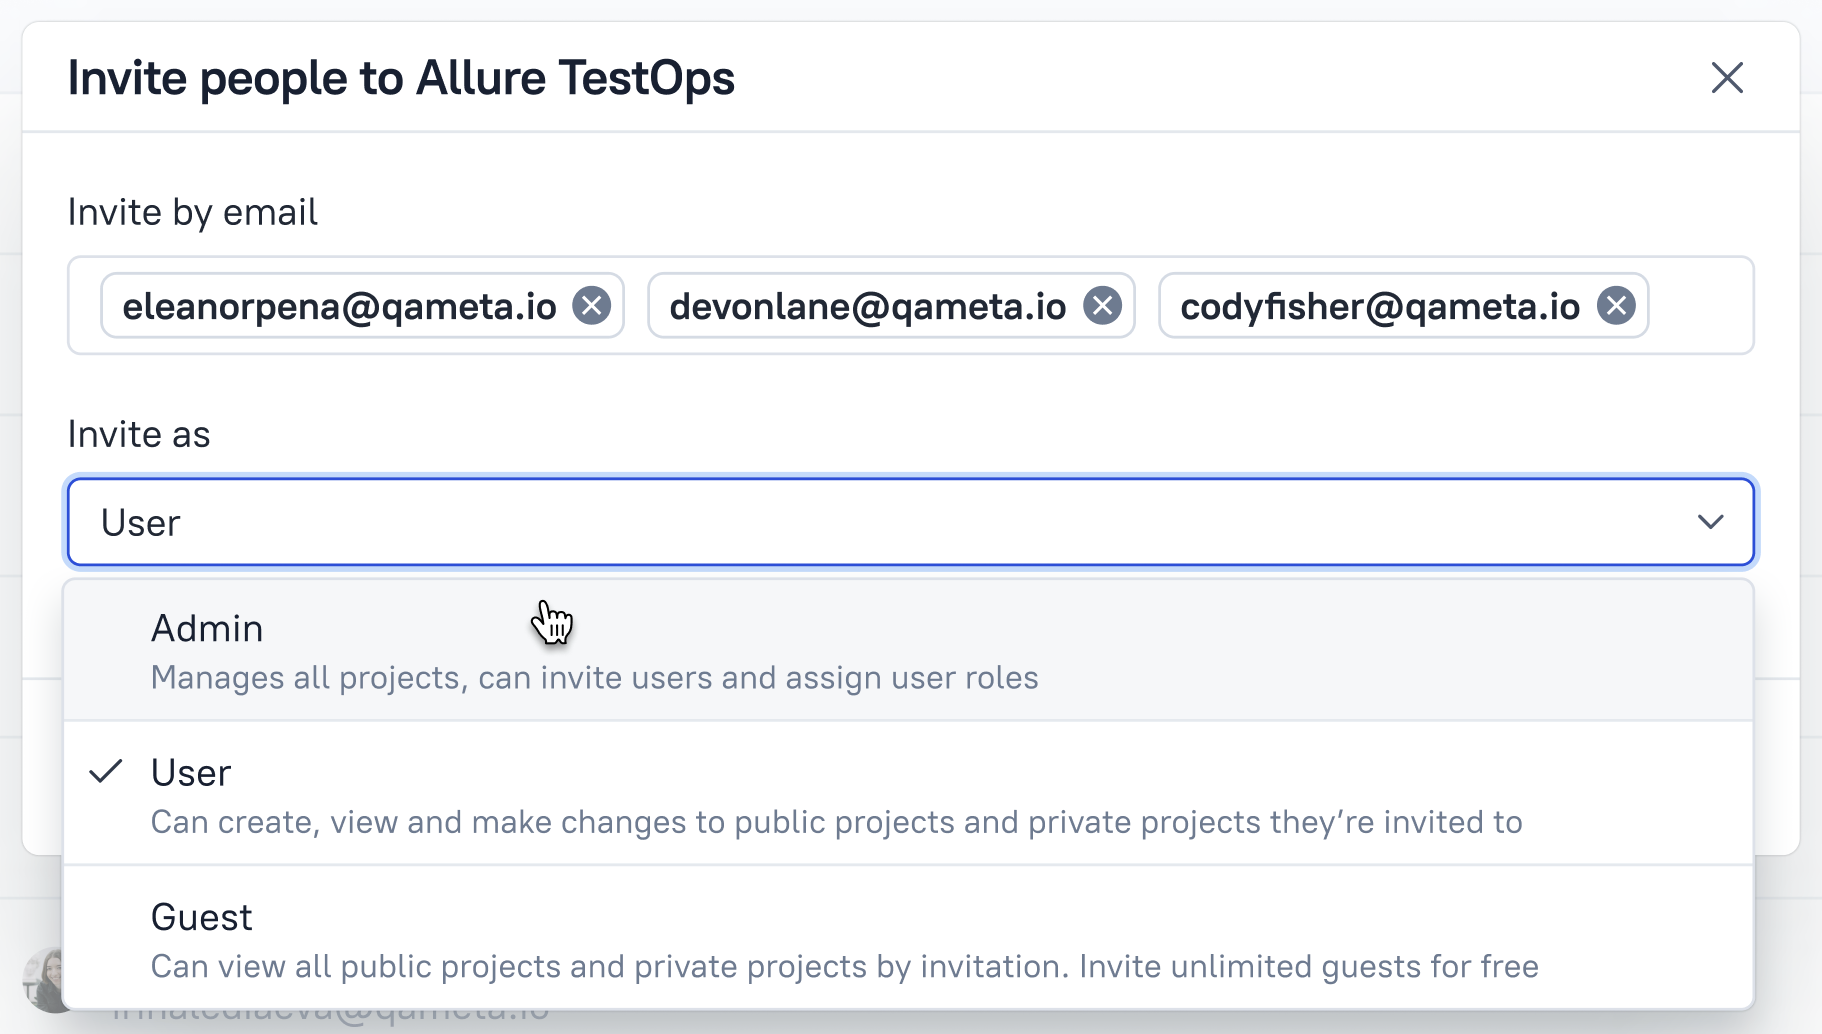1822x1034 pixels.
Task: Remove eleanorpena@qameta.io from invite list
Action: coord(592,307)
